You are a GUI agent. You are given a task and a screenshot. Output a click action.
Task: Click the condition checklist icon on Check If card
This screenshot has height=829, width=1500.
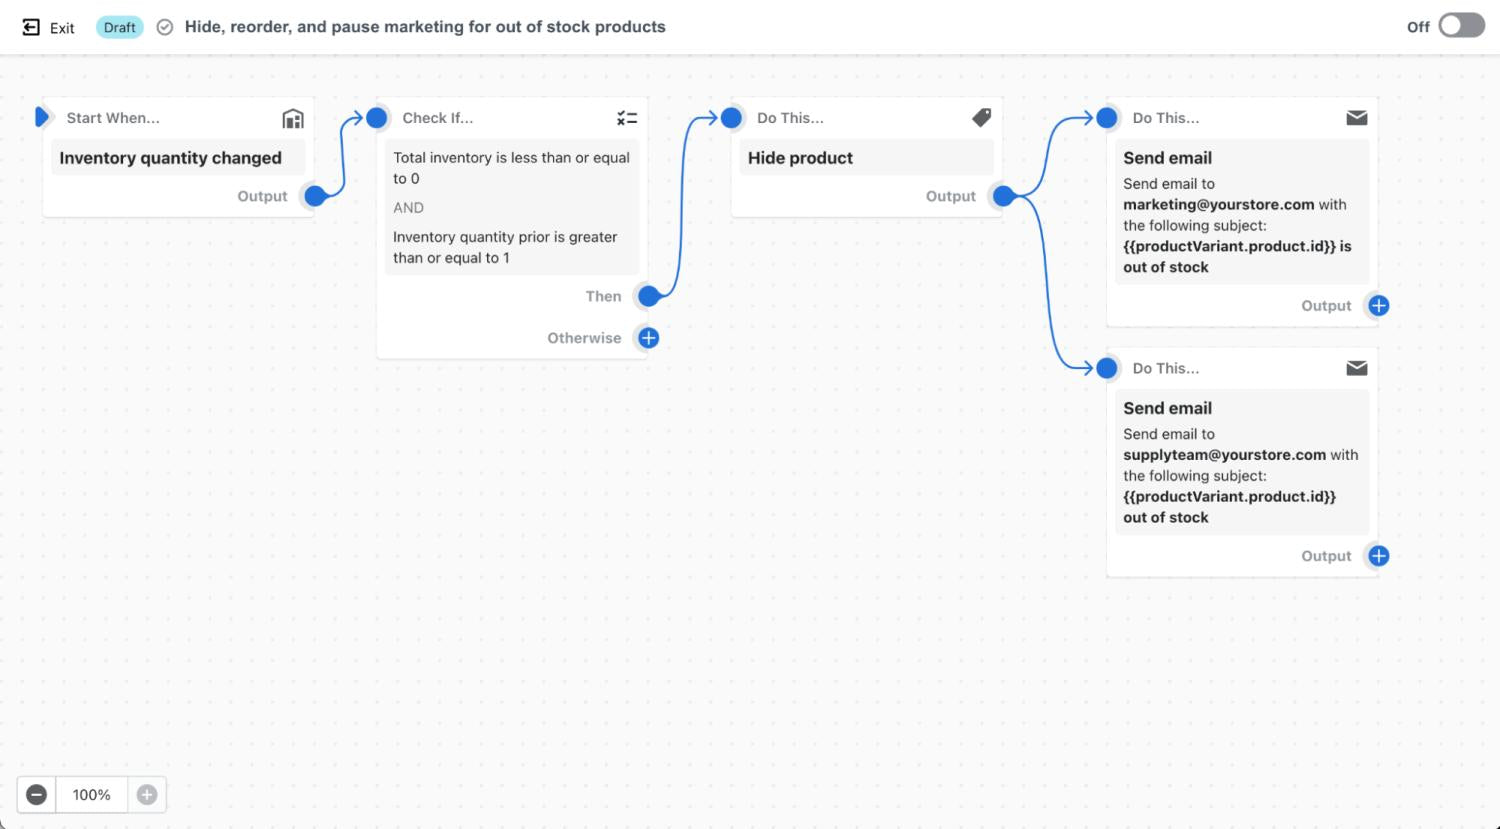[x=627, y=118]
